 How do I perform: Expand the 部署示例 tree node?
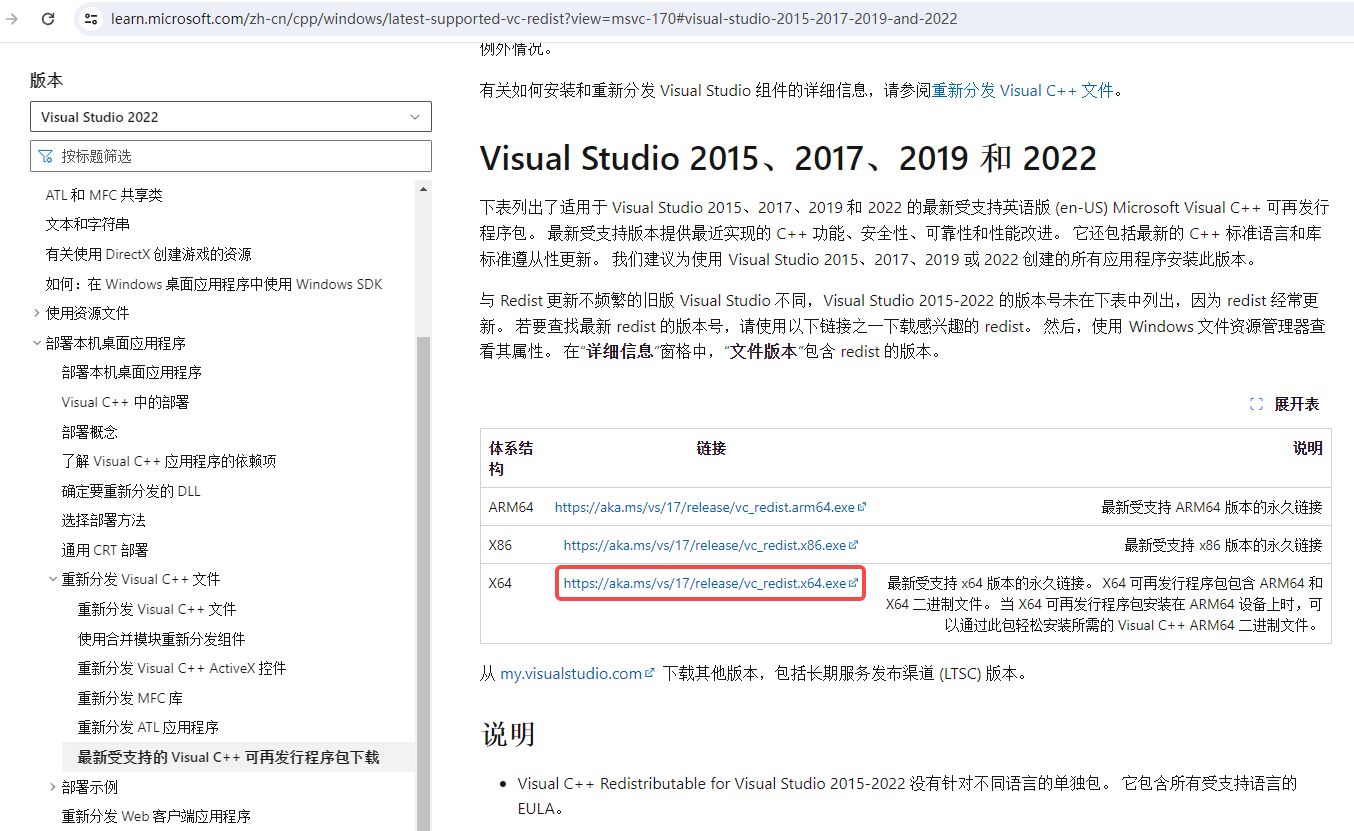pyautogui.click(x=53, y=787)
